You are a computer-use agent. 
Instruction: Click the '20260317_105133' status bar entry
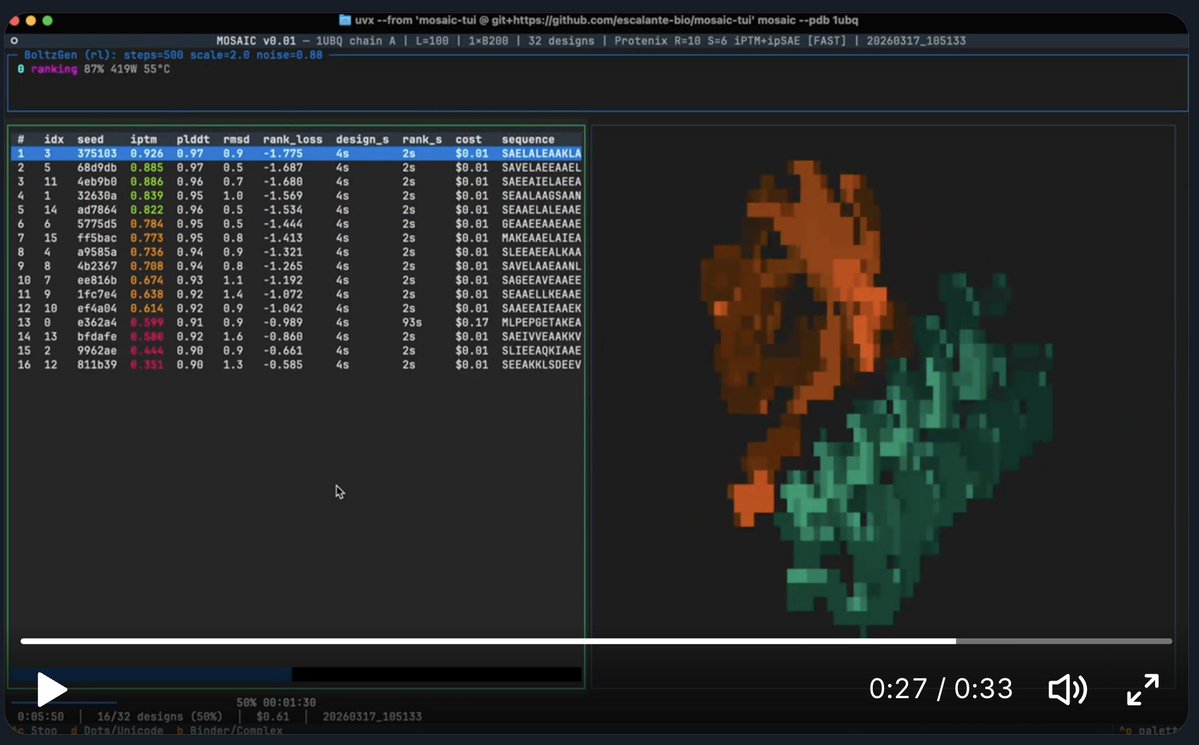[372, 717]
